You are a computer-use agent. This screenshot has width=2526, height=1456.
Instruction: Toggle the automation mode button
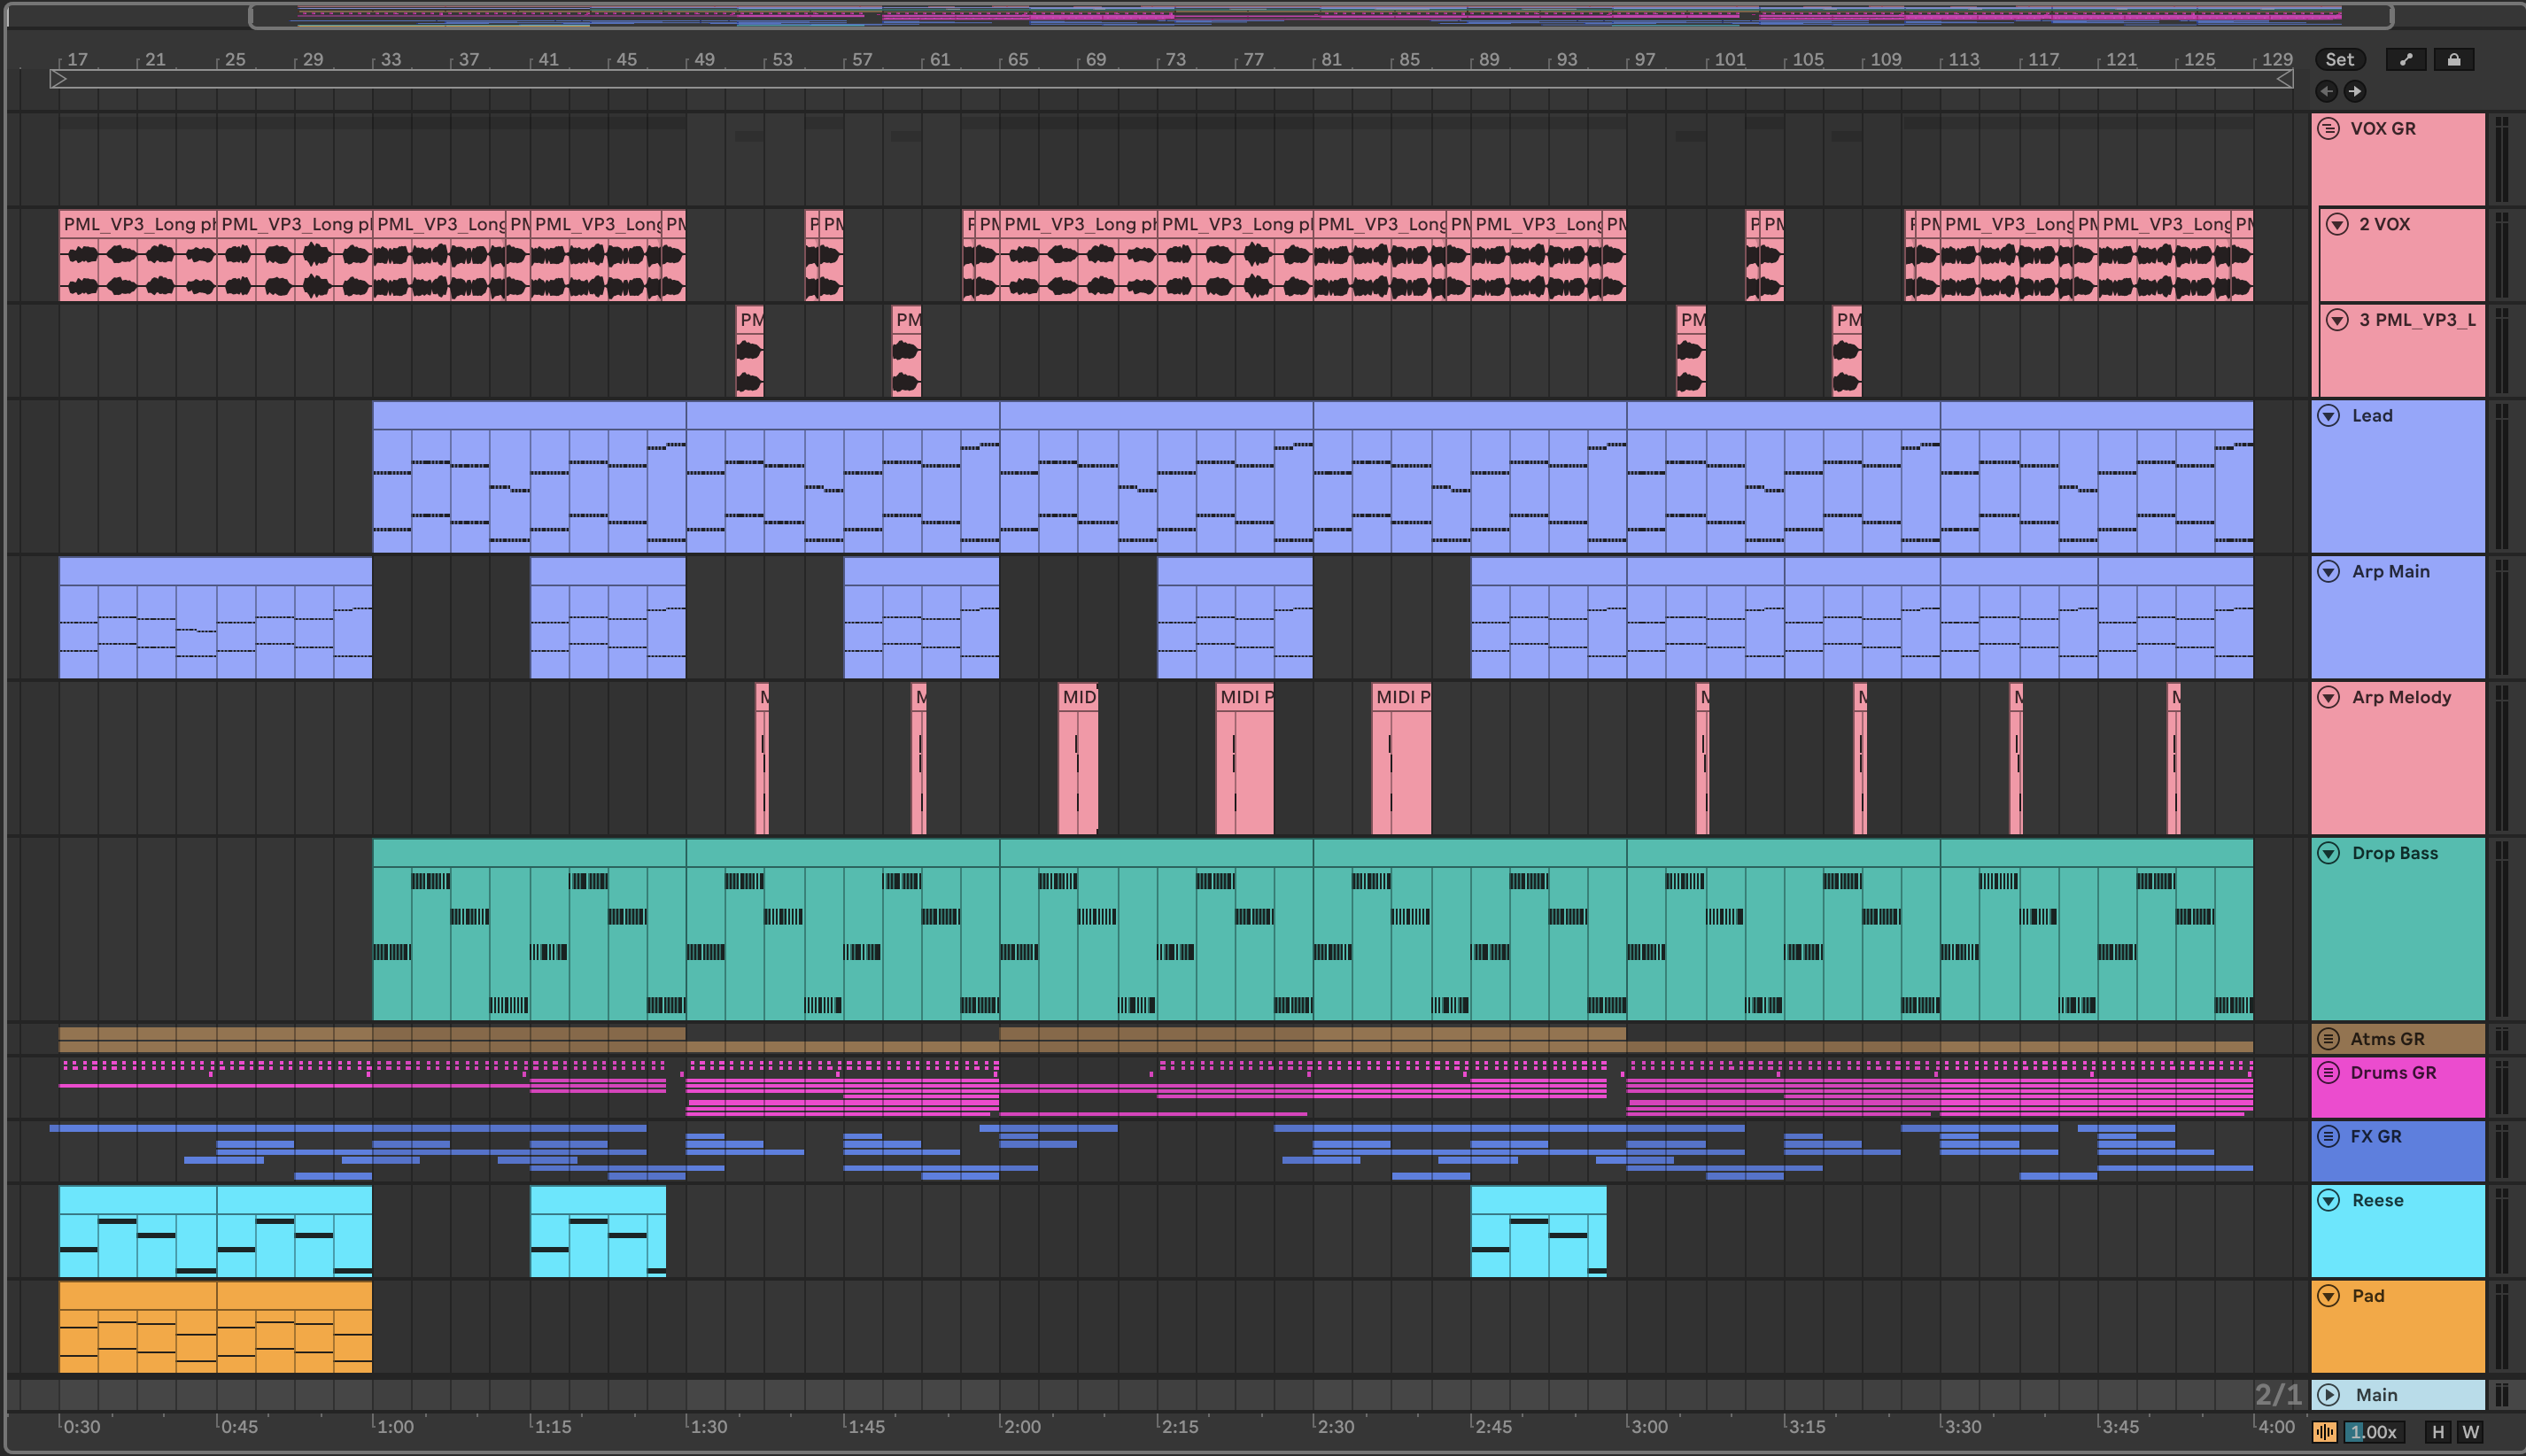(x=2406, y=60)
